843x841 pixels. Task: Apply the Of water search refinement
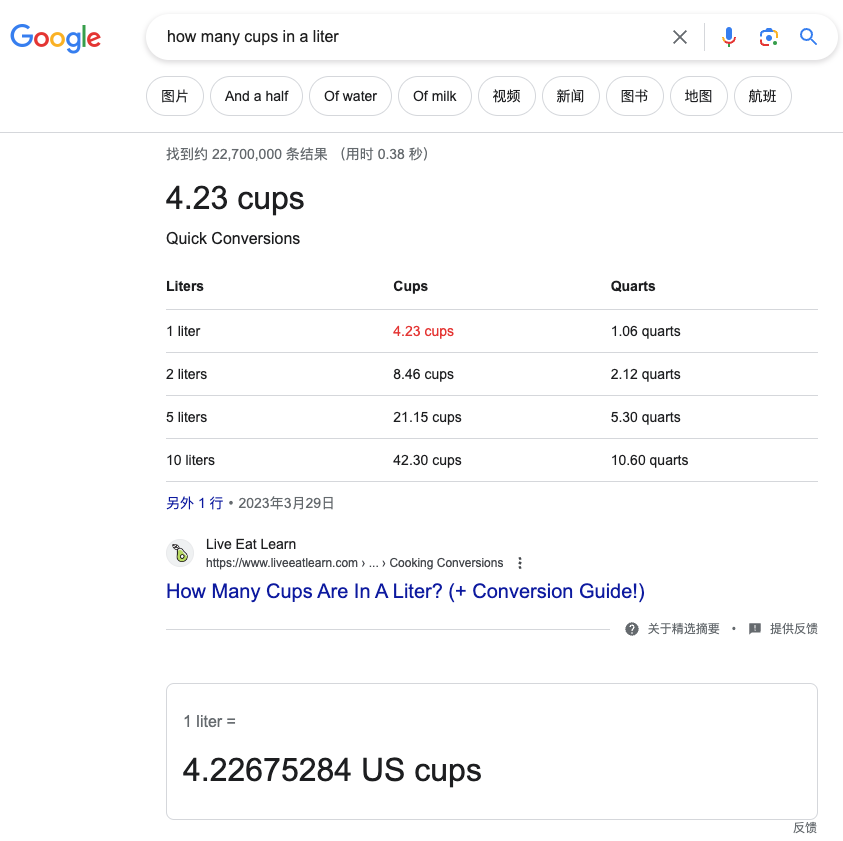tap(350, 96)
